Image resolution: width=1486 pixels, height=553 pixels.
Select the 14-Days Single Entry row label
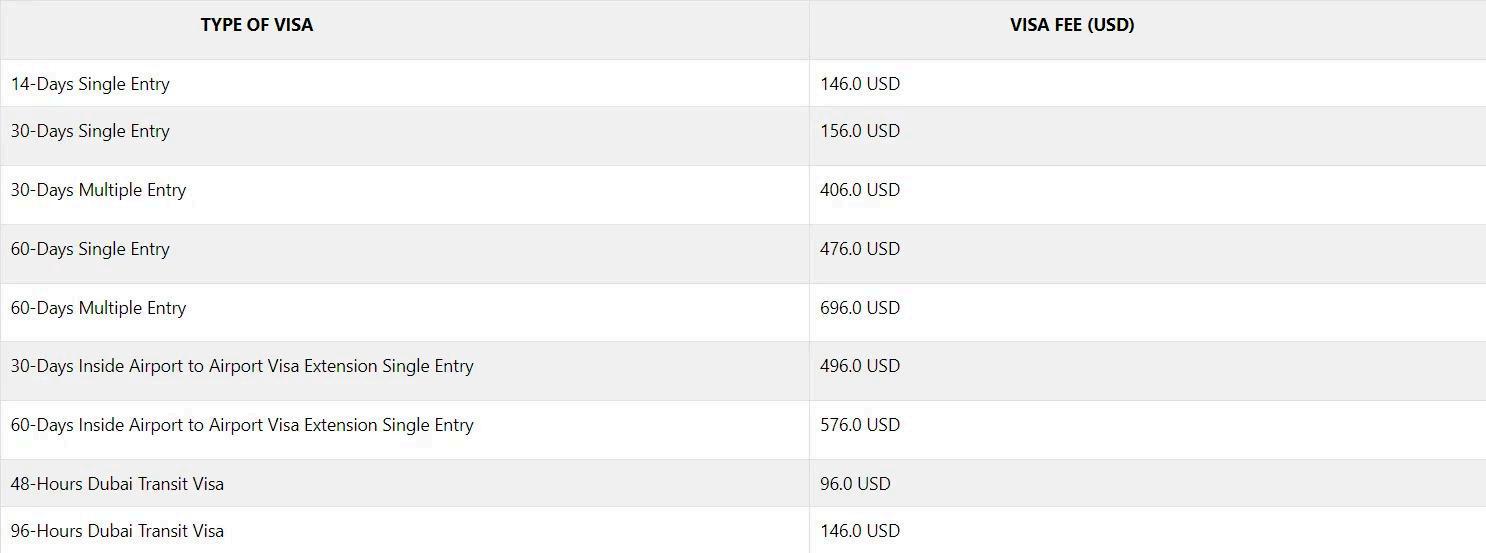pos(90,84)
